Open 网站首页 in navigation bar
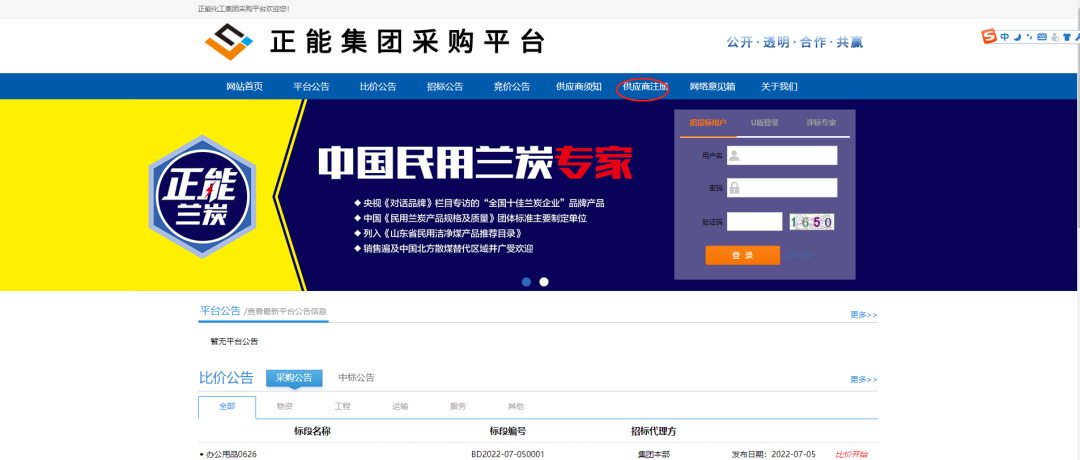Screen dimensions: 1080x460 click(x=245, y=87)
